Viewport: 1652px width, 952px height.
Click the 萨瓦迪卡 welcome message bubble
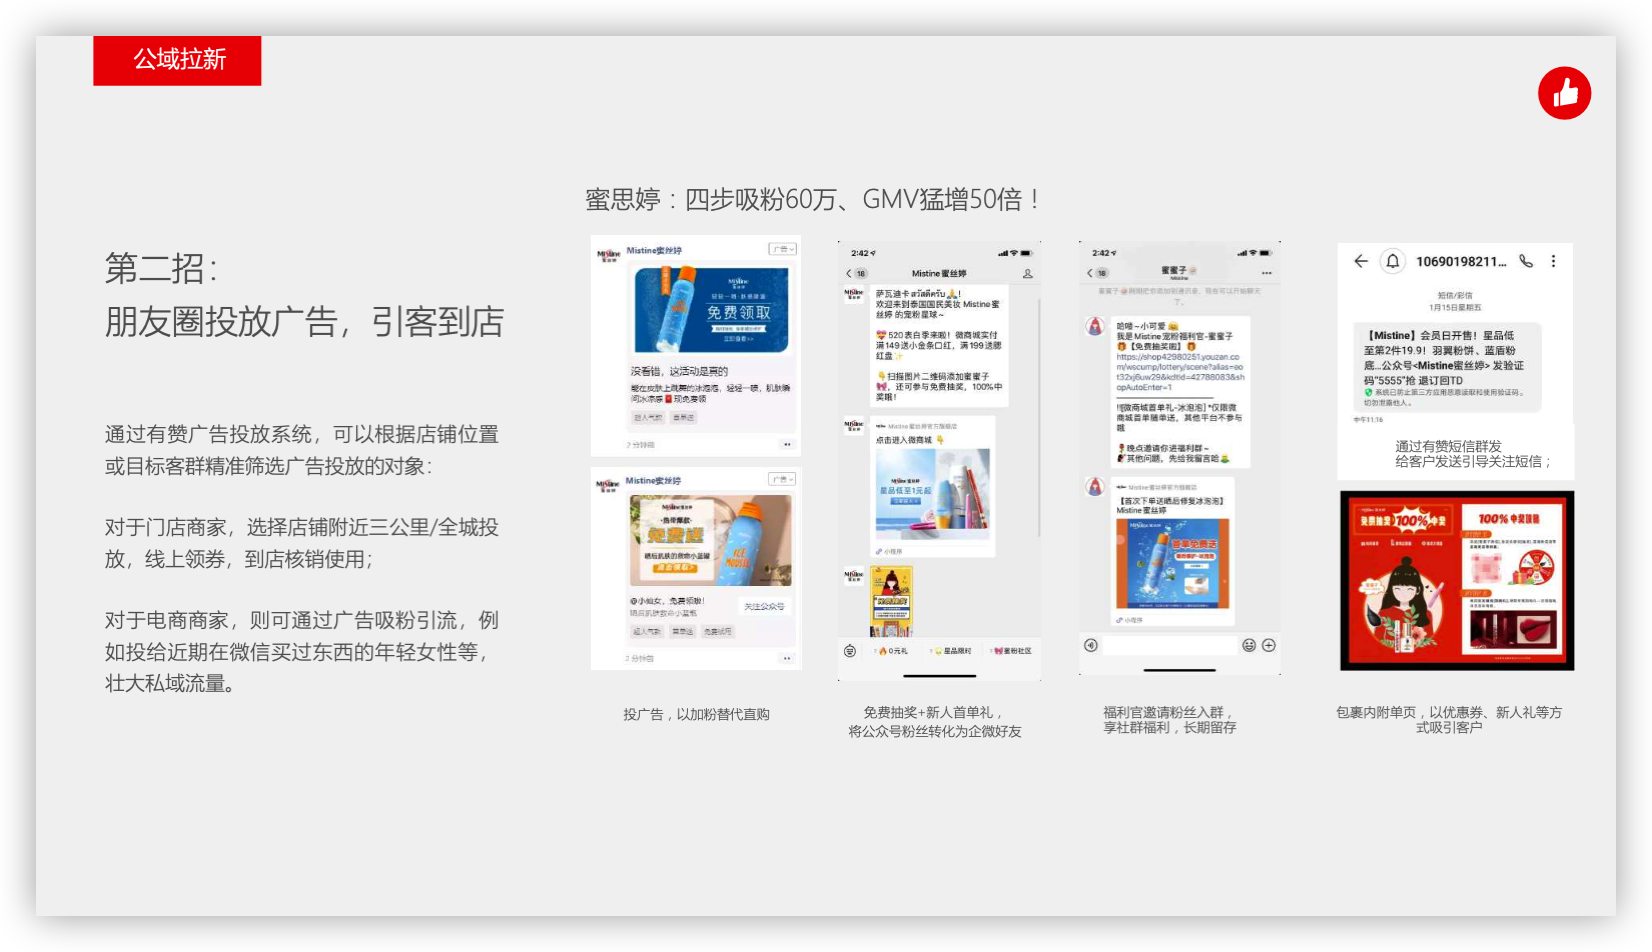coord(939,346)
